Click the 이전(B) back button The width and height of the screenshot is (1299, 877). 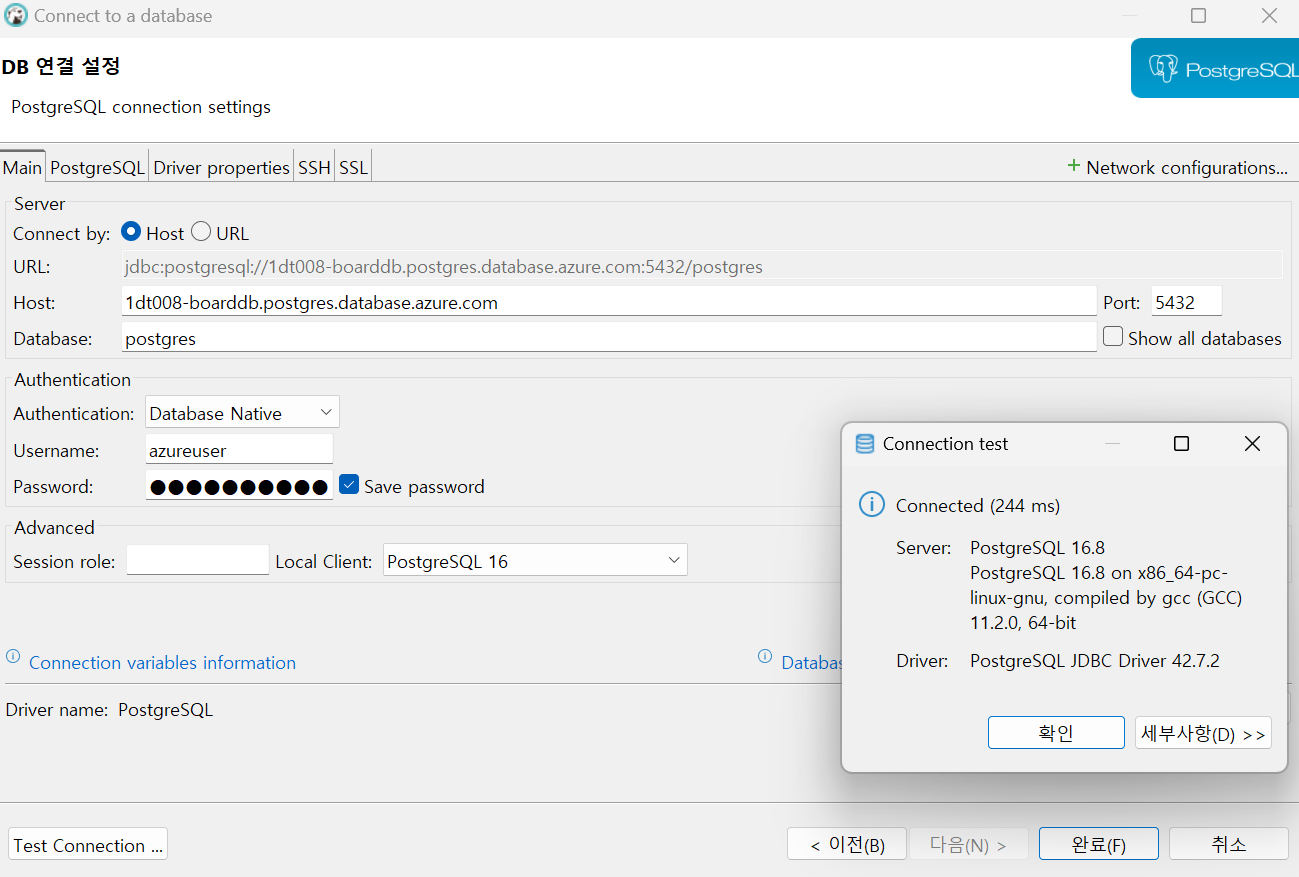pyautogui.click(x=847, y=844)
